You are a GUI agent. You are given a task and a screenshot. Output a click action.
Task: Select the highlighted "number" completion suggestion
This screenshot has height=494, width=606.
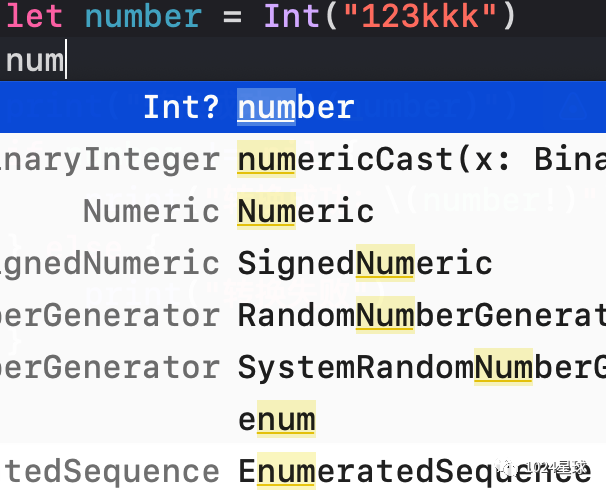pos(296,107)
